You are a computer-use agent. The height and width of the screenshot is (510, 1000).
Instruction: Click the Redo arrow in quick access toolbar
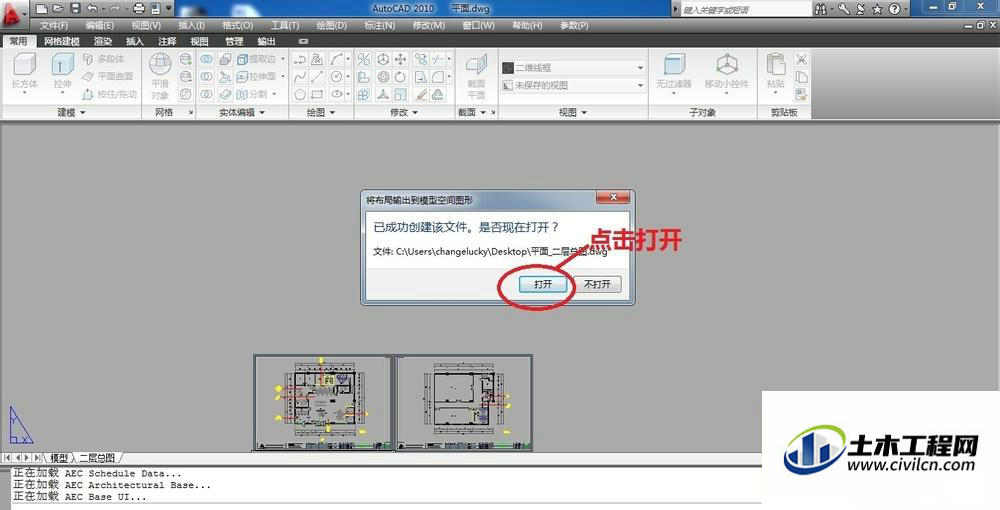pos(115,9)
